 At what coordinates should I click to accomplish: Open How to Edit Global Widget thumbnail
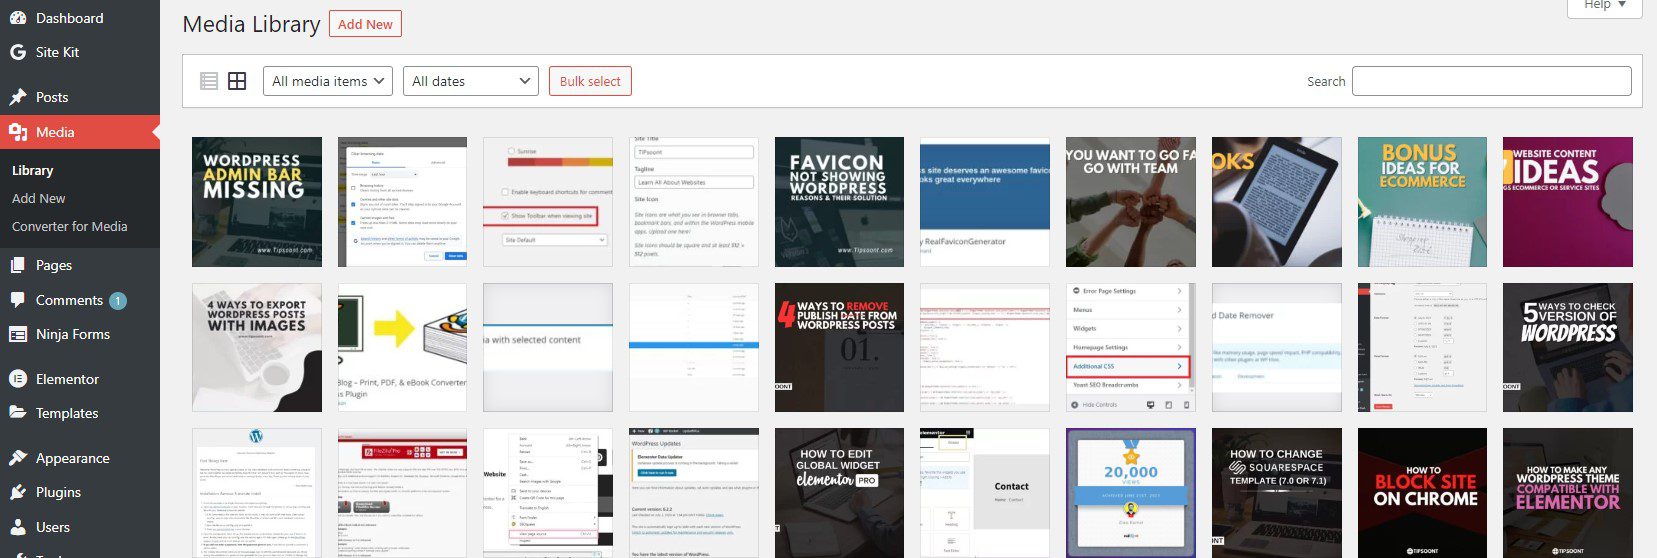click(x=839, y=493)
